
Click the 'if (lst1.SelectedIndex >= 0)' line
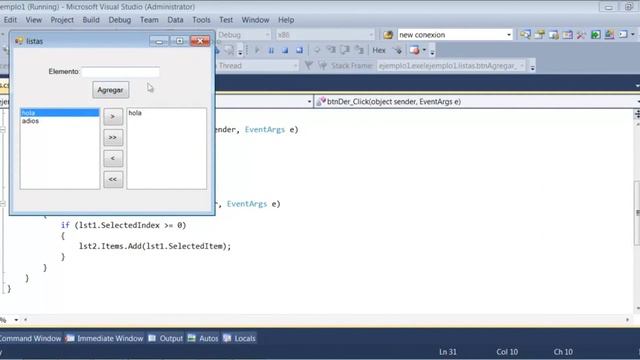[x=123, y=225]
